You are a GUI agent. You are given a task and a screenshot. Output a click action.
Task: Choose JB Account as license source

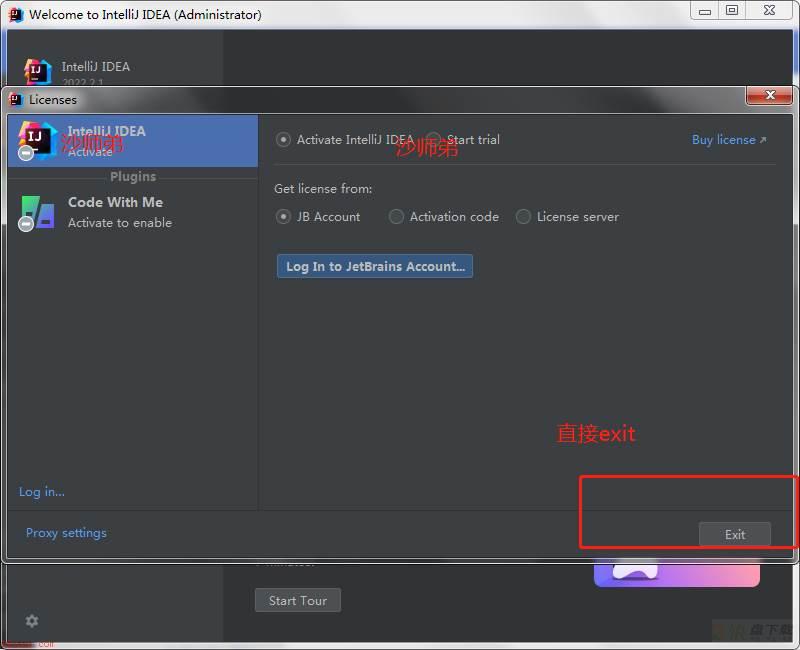(283, 217)
